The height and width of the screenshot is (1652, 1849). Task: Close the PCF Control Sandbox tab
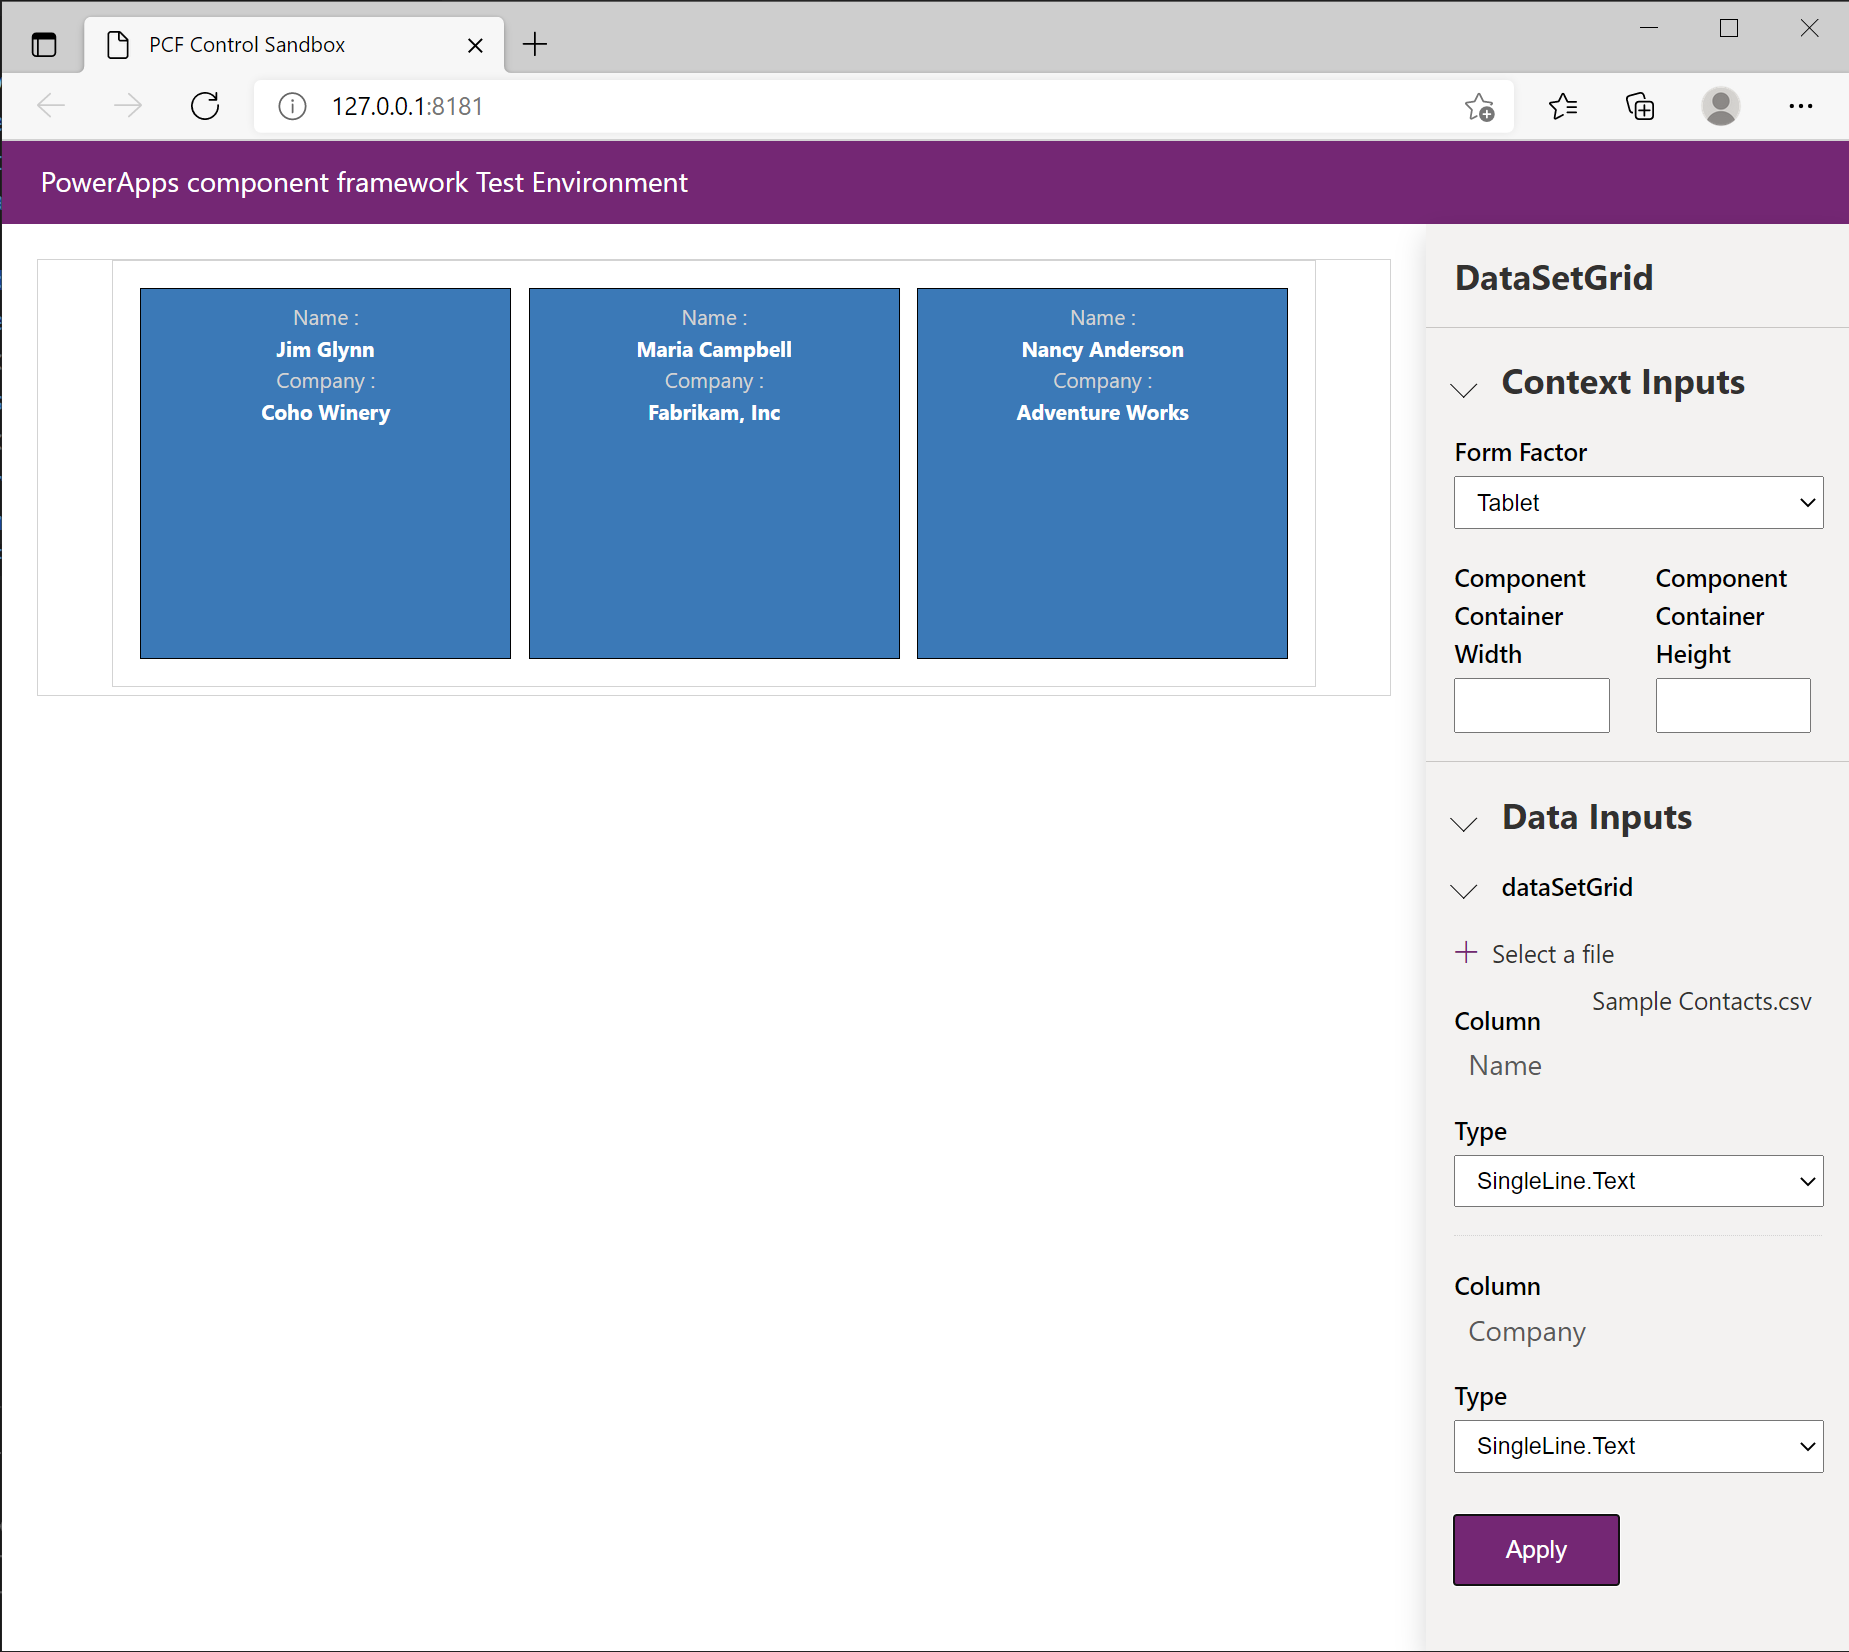click(475, 45)
